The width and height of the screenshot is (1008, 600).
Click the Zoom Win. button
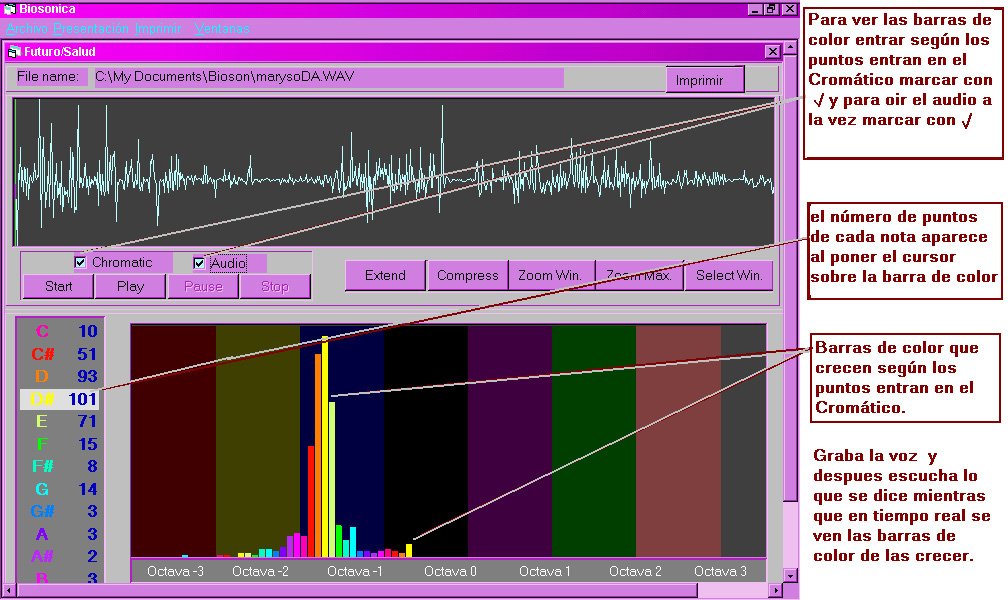(x=549, y=275)
